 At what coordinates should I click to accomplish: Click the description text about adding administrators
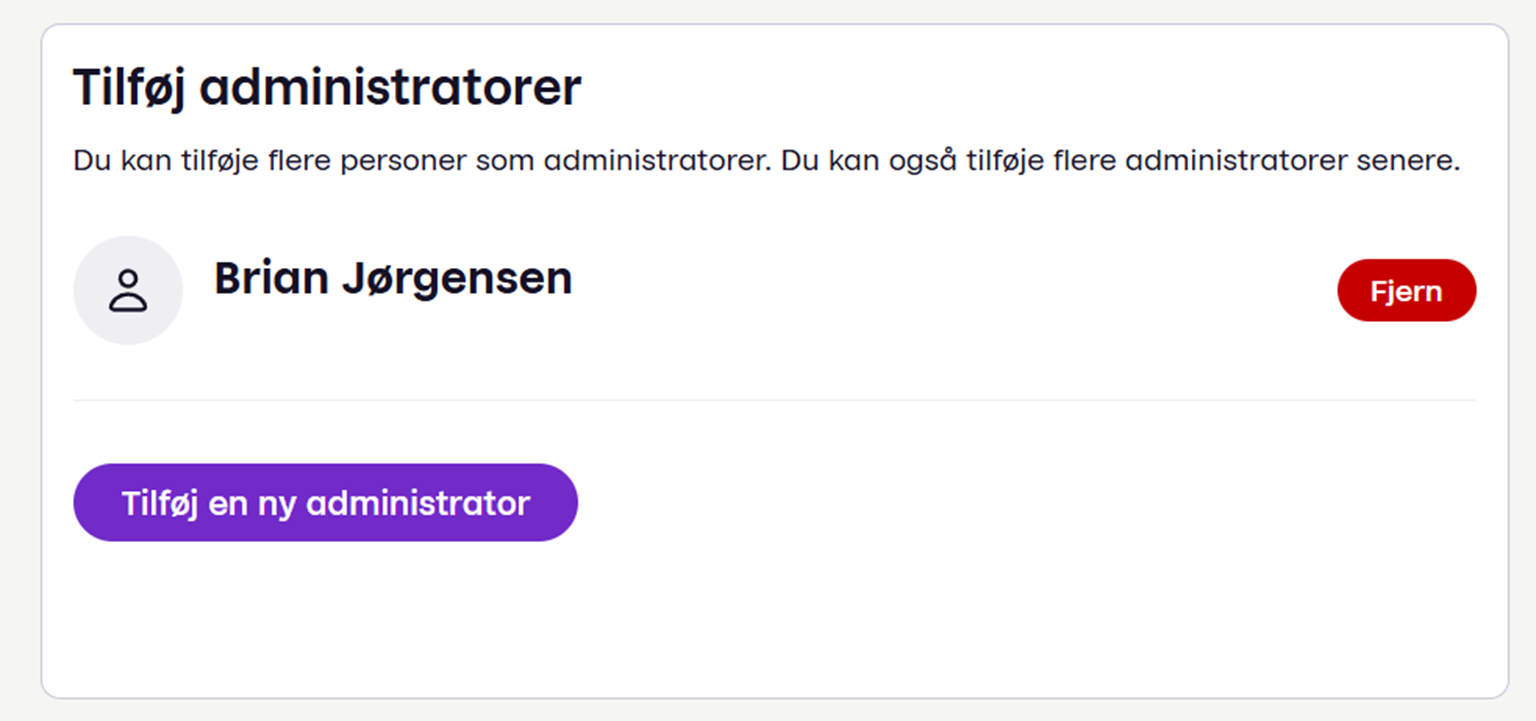click(767, 161)
